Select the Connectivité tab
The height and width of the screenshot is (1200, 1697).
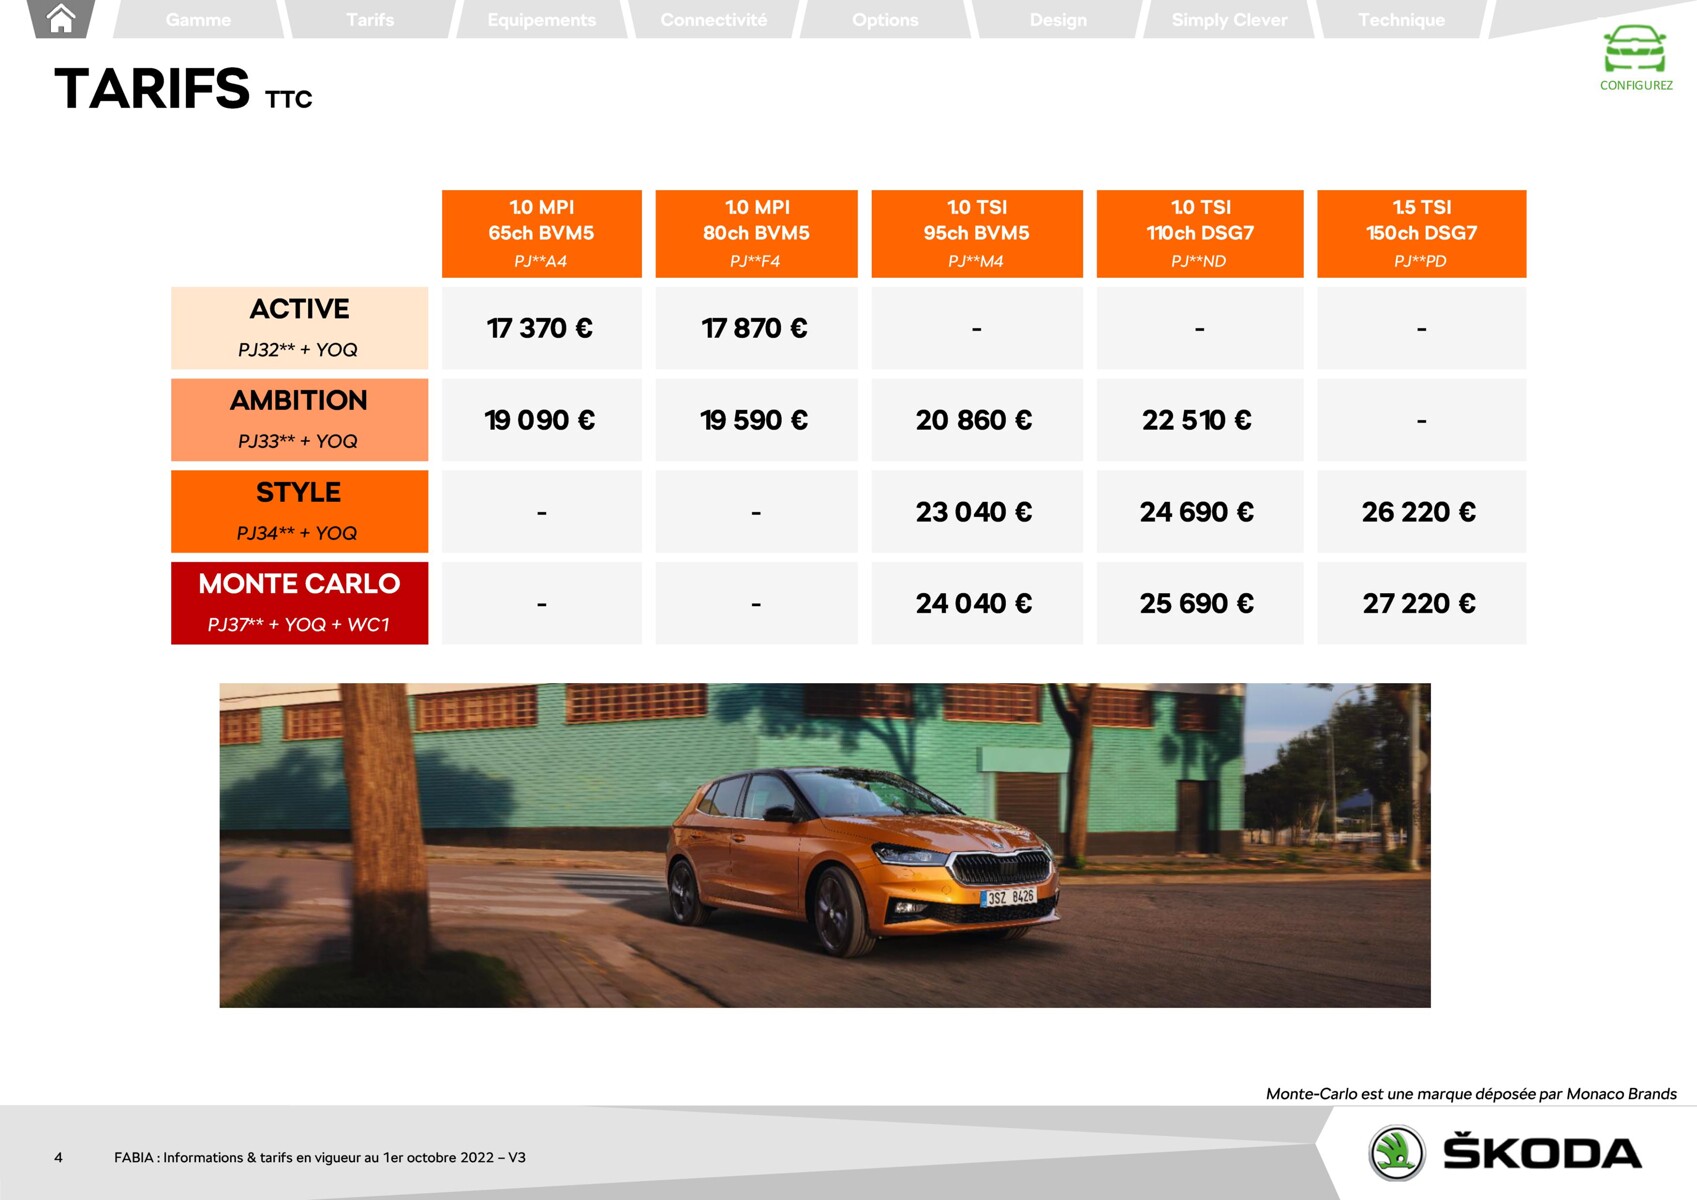(713, 19)
